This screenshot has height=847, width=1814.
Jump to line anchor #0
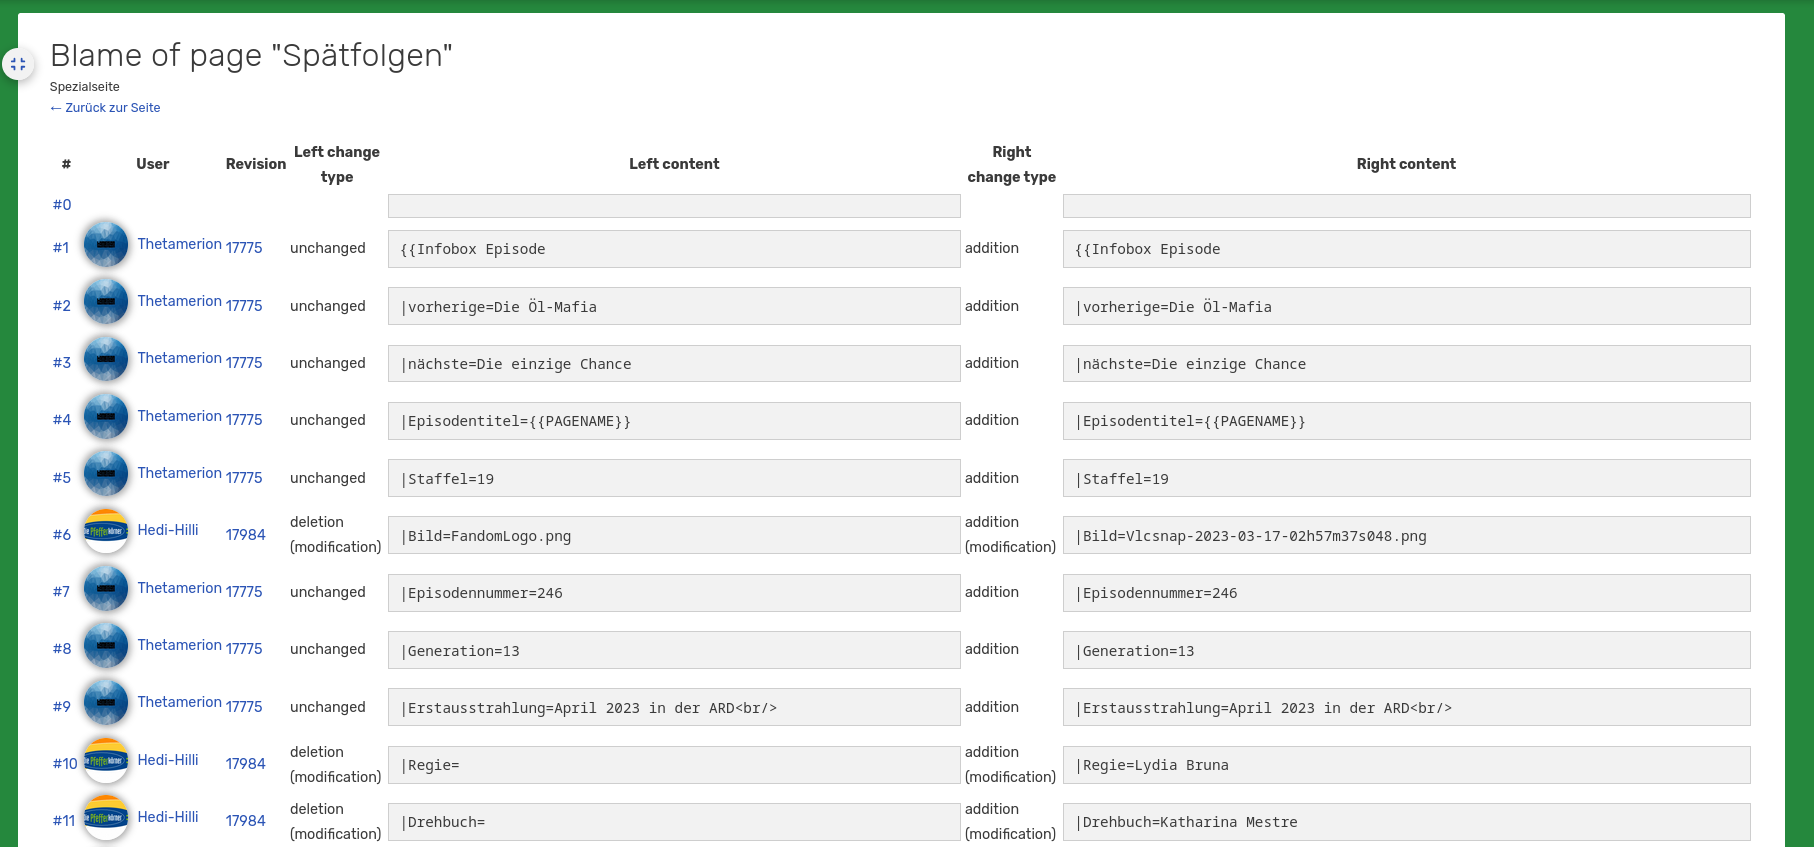[x=62, y=205]
